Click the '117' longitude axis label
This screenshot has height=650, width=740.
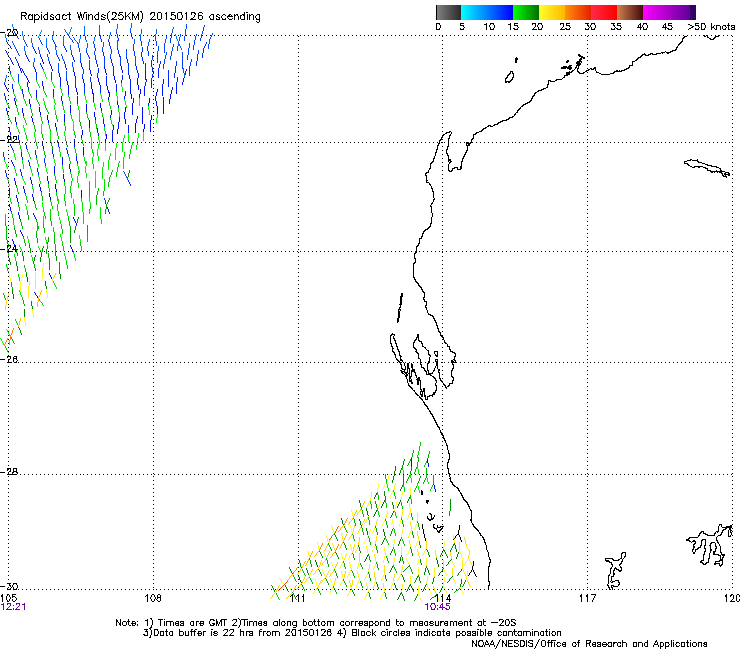(x=587, y=598)
